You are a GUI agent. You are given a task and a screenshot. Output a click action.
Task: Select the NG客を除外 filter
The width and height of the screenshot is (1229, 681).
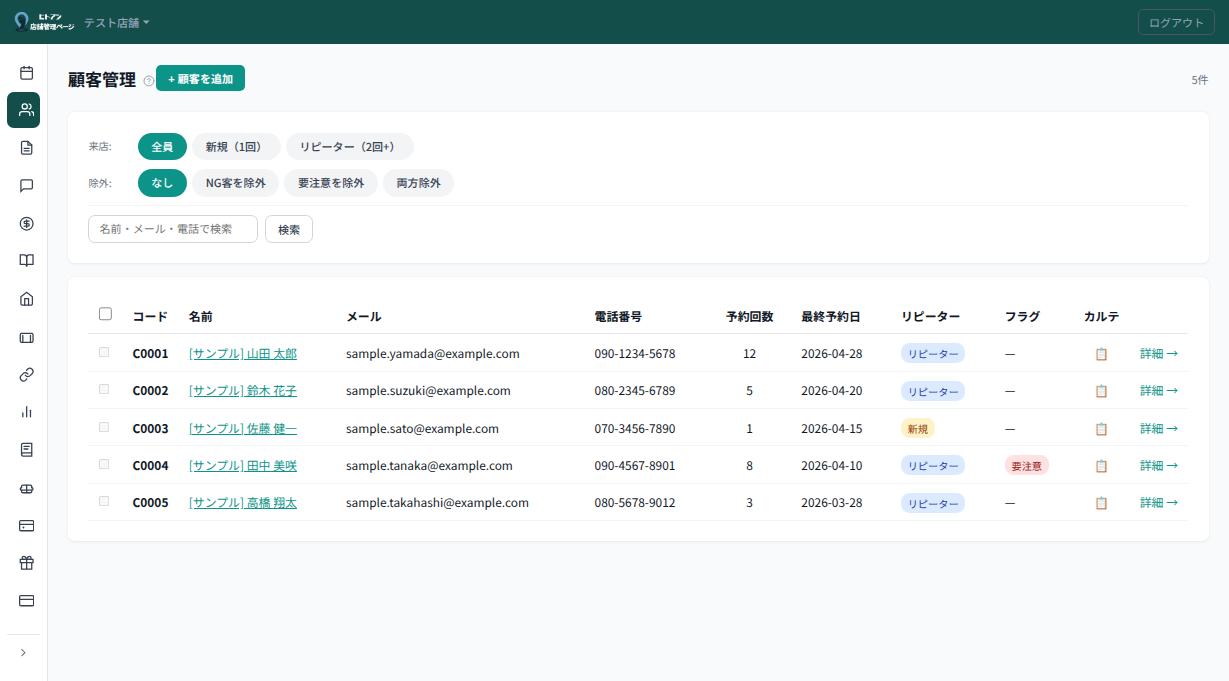pos(236,183)
